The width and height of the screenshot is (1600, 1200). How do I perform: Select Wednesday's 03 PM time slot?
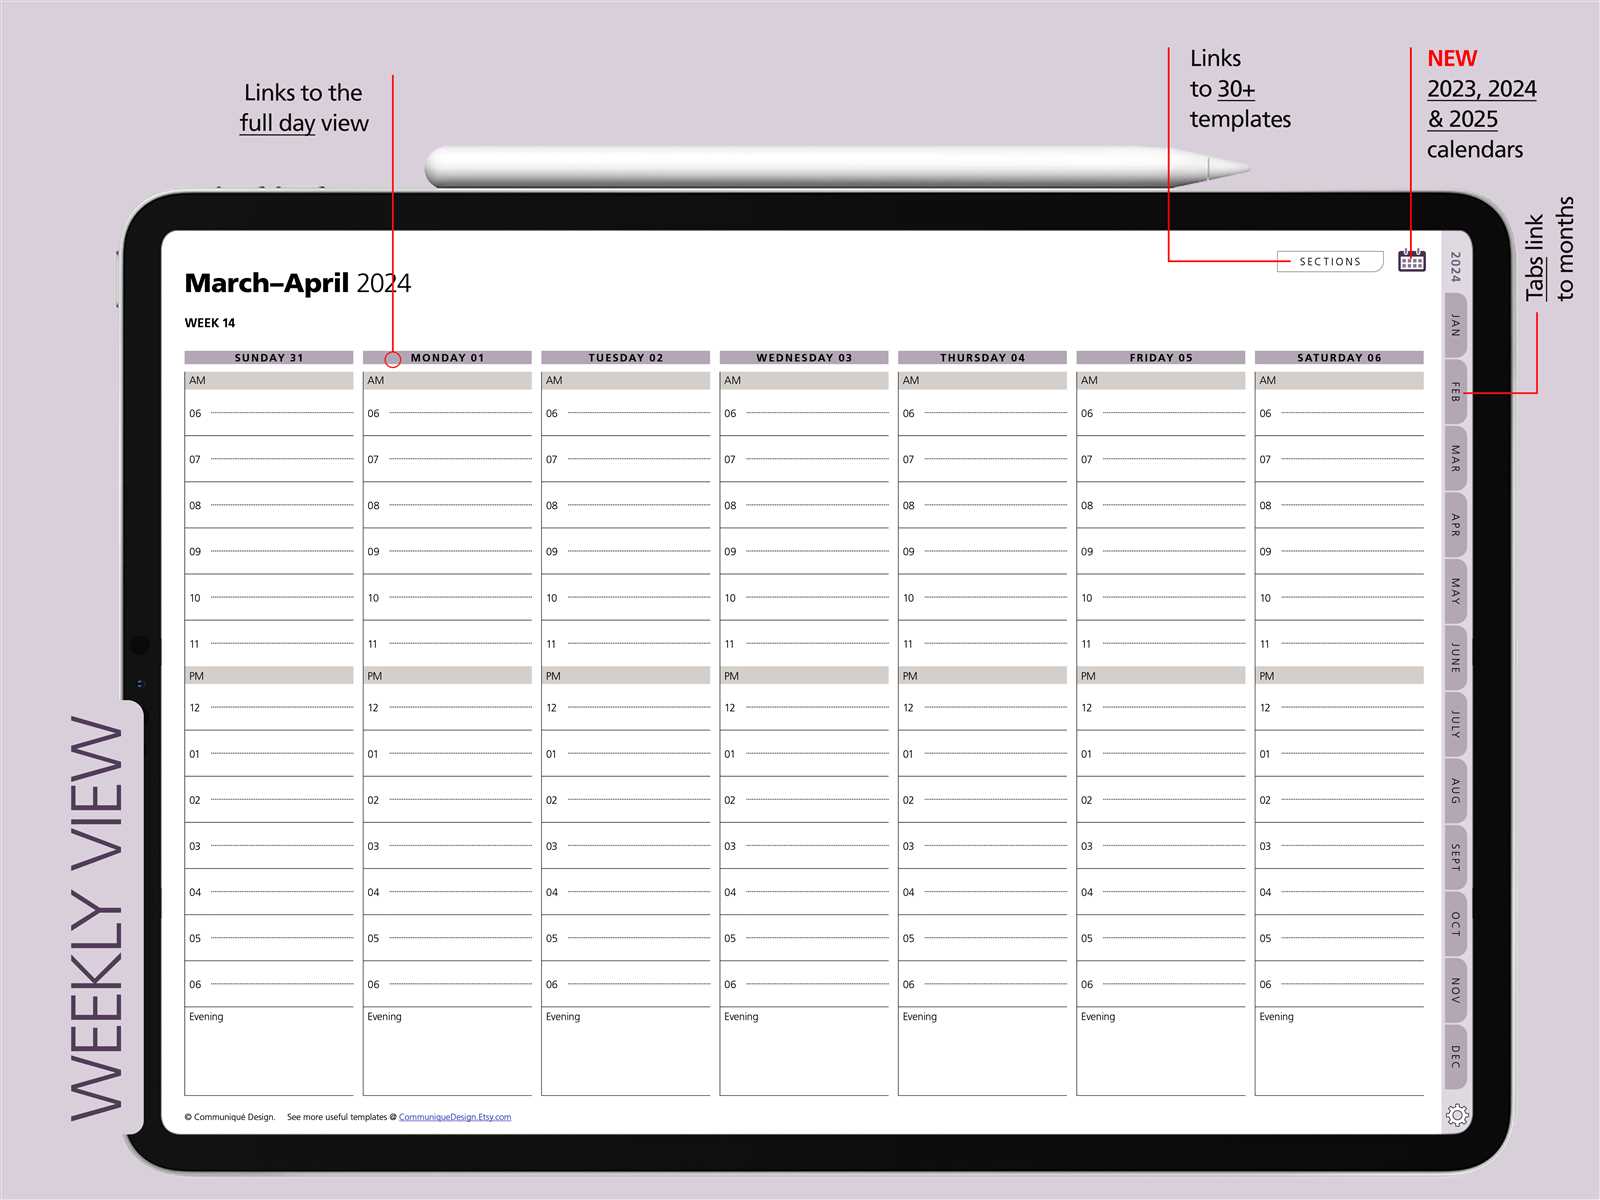[804, 846]
